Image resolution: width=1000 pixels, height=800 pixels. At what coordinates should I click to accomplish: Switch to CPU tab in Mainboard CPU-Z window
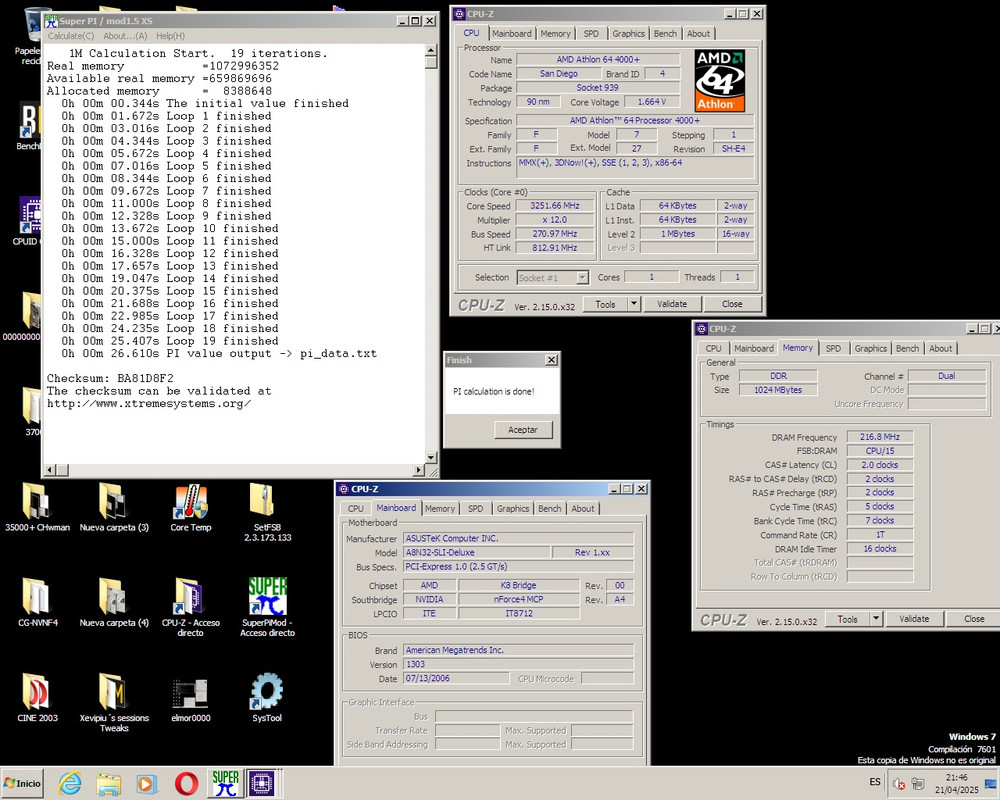click(356, 508)
